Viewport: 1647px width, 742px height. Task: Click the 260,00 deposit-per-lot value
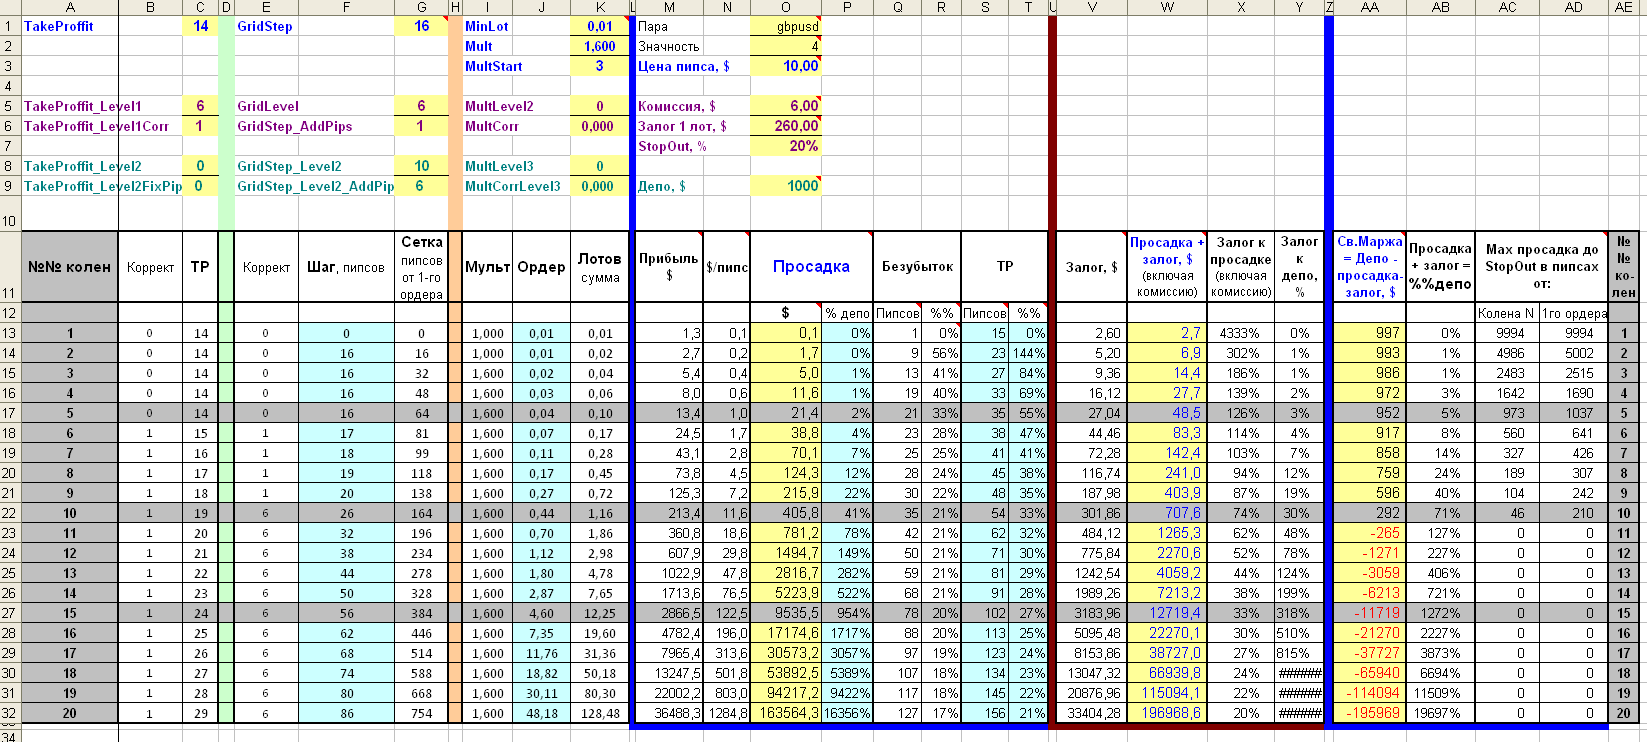pyautogui.click(x=785, y=126)
